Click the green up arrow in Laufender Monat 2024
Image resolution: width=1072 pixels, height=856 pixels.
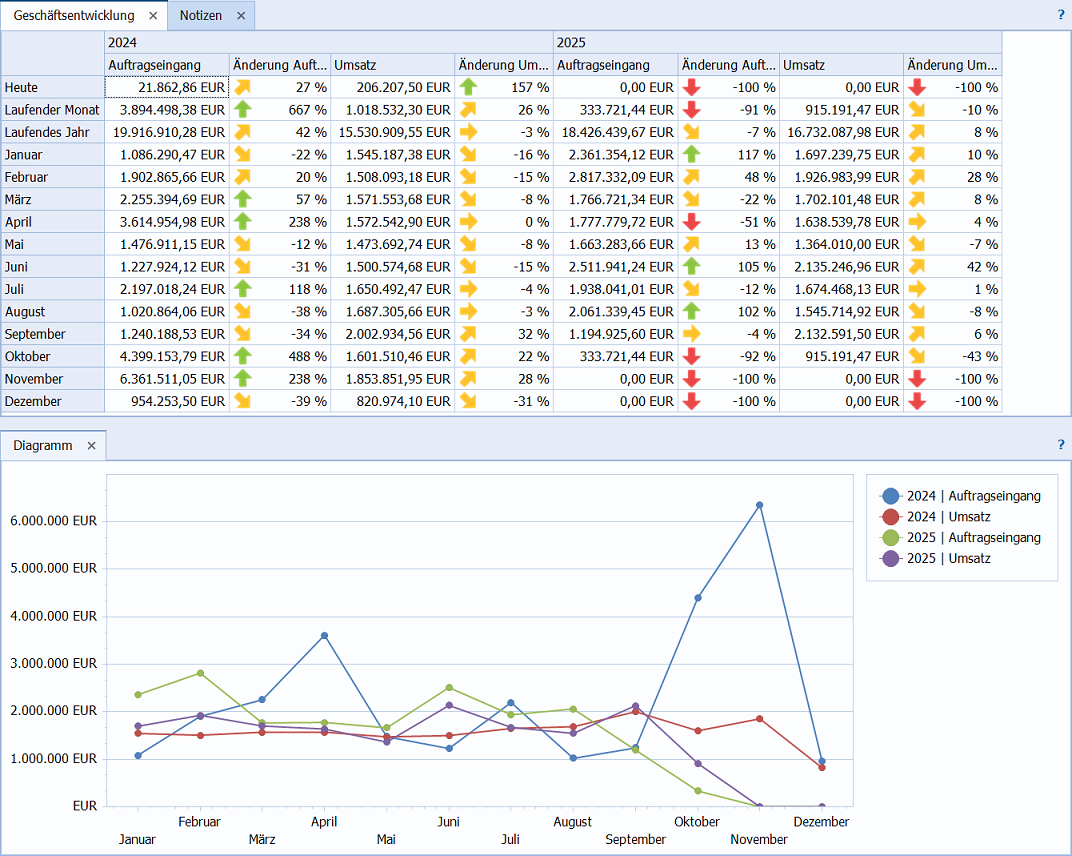(243, 109)
